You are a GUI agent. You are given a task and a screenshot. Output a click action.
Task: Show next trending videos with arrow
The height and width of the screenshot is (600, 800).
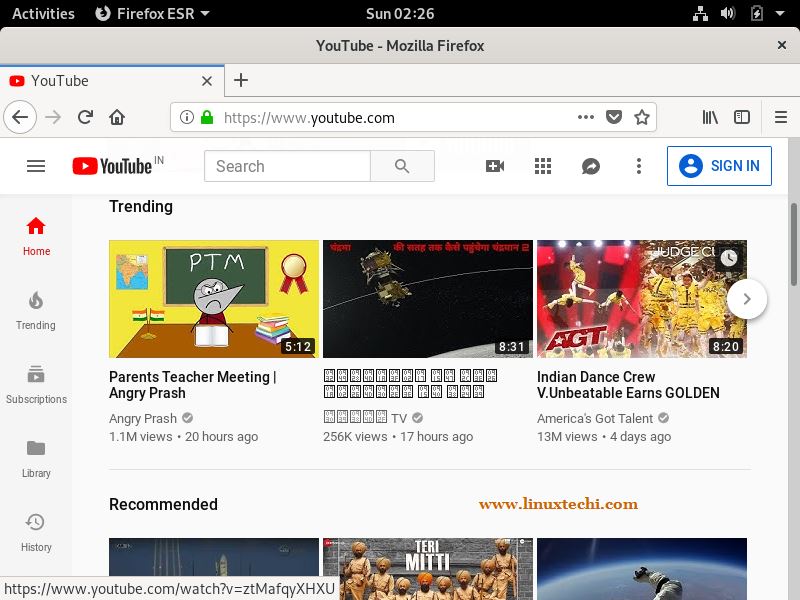point(747,298)
